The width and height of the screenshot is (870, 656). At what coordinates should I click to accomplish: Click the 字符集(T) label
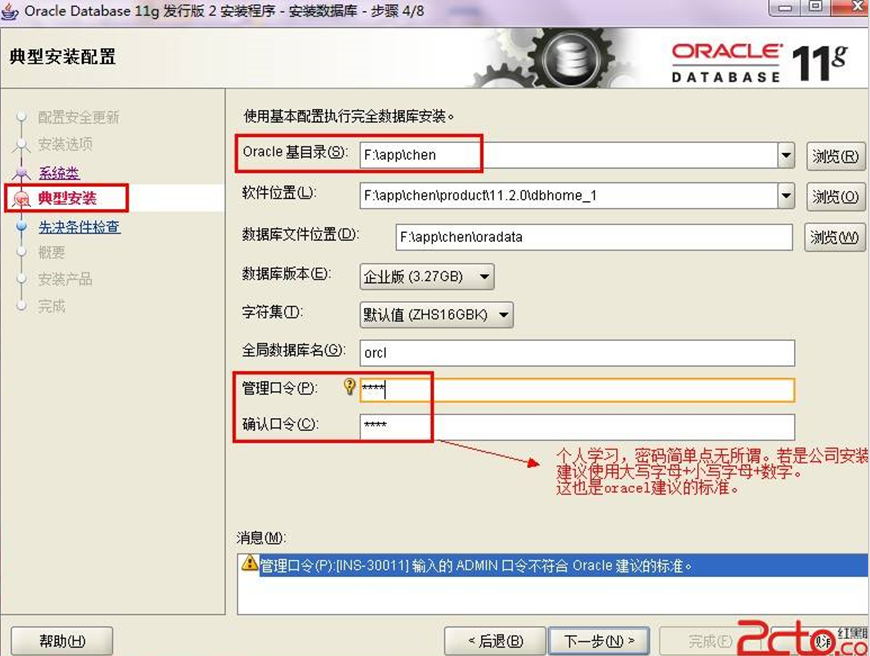[x=272, y=312]
